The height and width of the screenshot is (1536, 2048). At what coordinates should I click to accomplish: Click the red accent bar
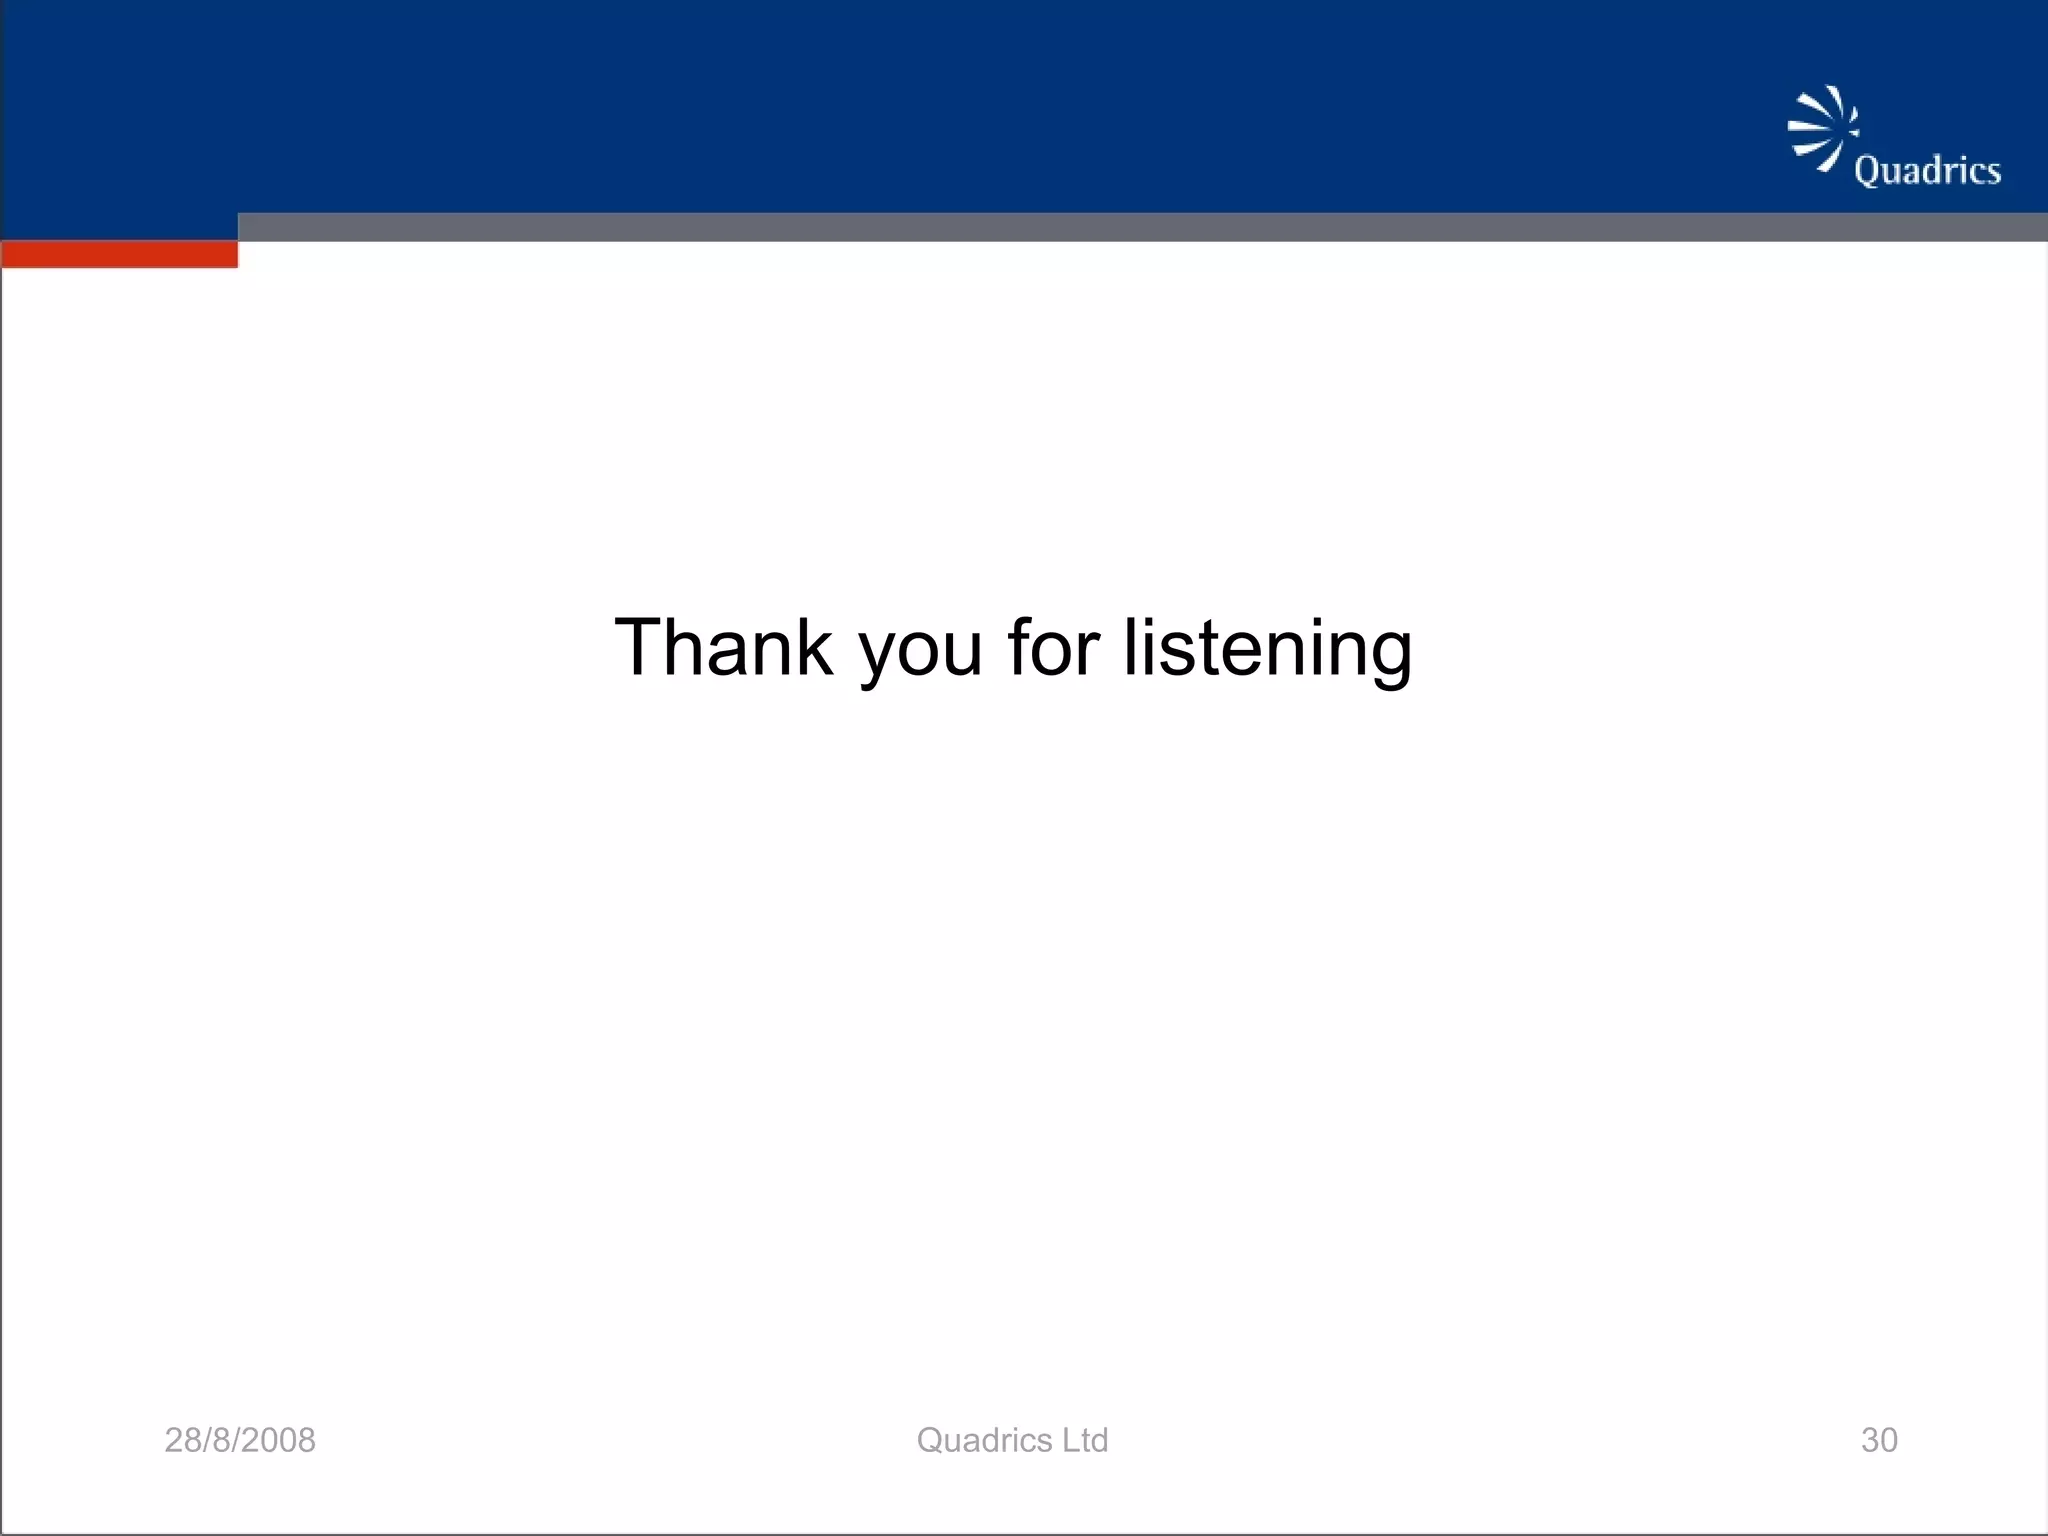click(119, 255)
